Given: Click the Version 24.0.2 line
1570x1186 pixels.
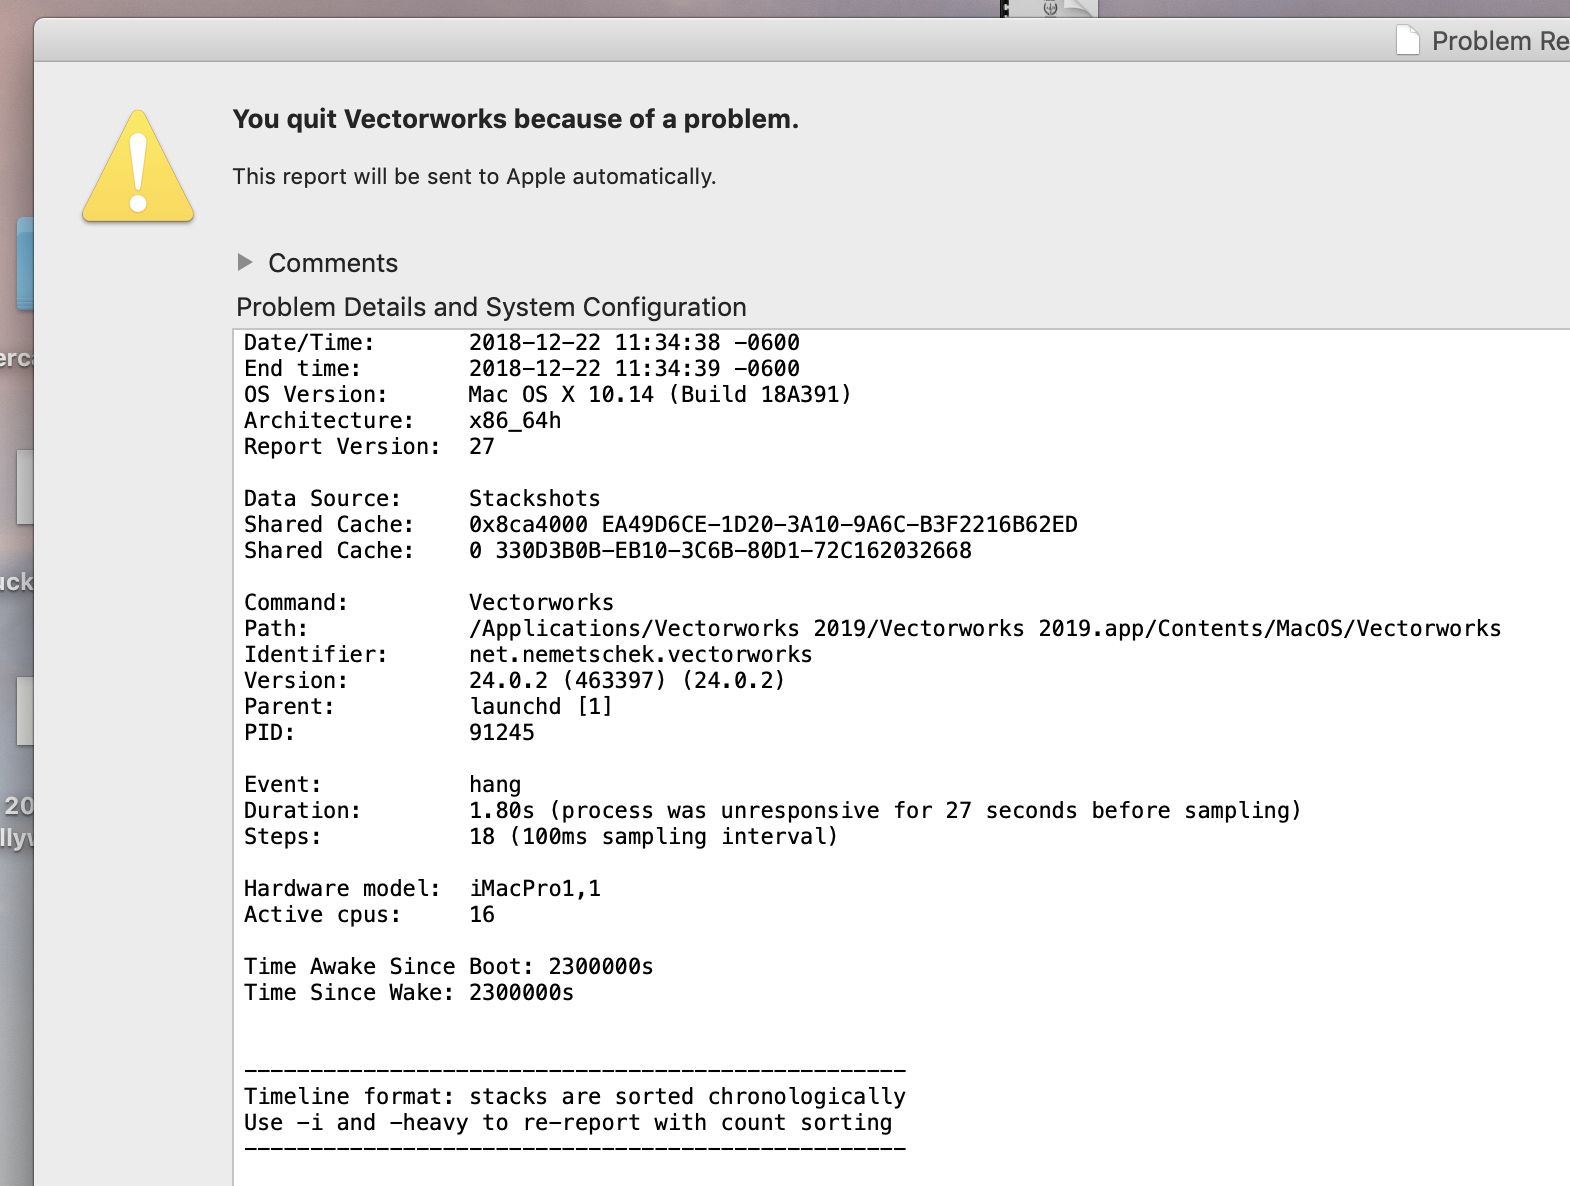Looking at the screenshot, I should point(626,681).
